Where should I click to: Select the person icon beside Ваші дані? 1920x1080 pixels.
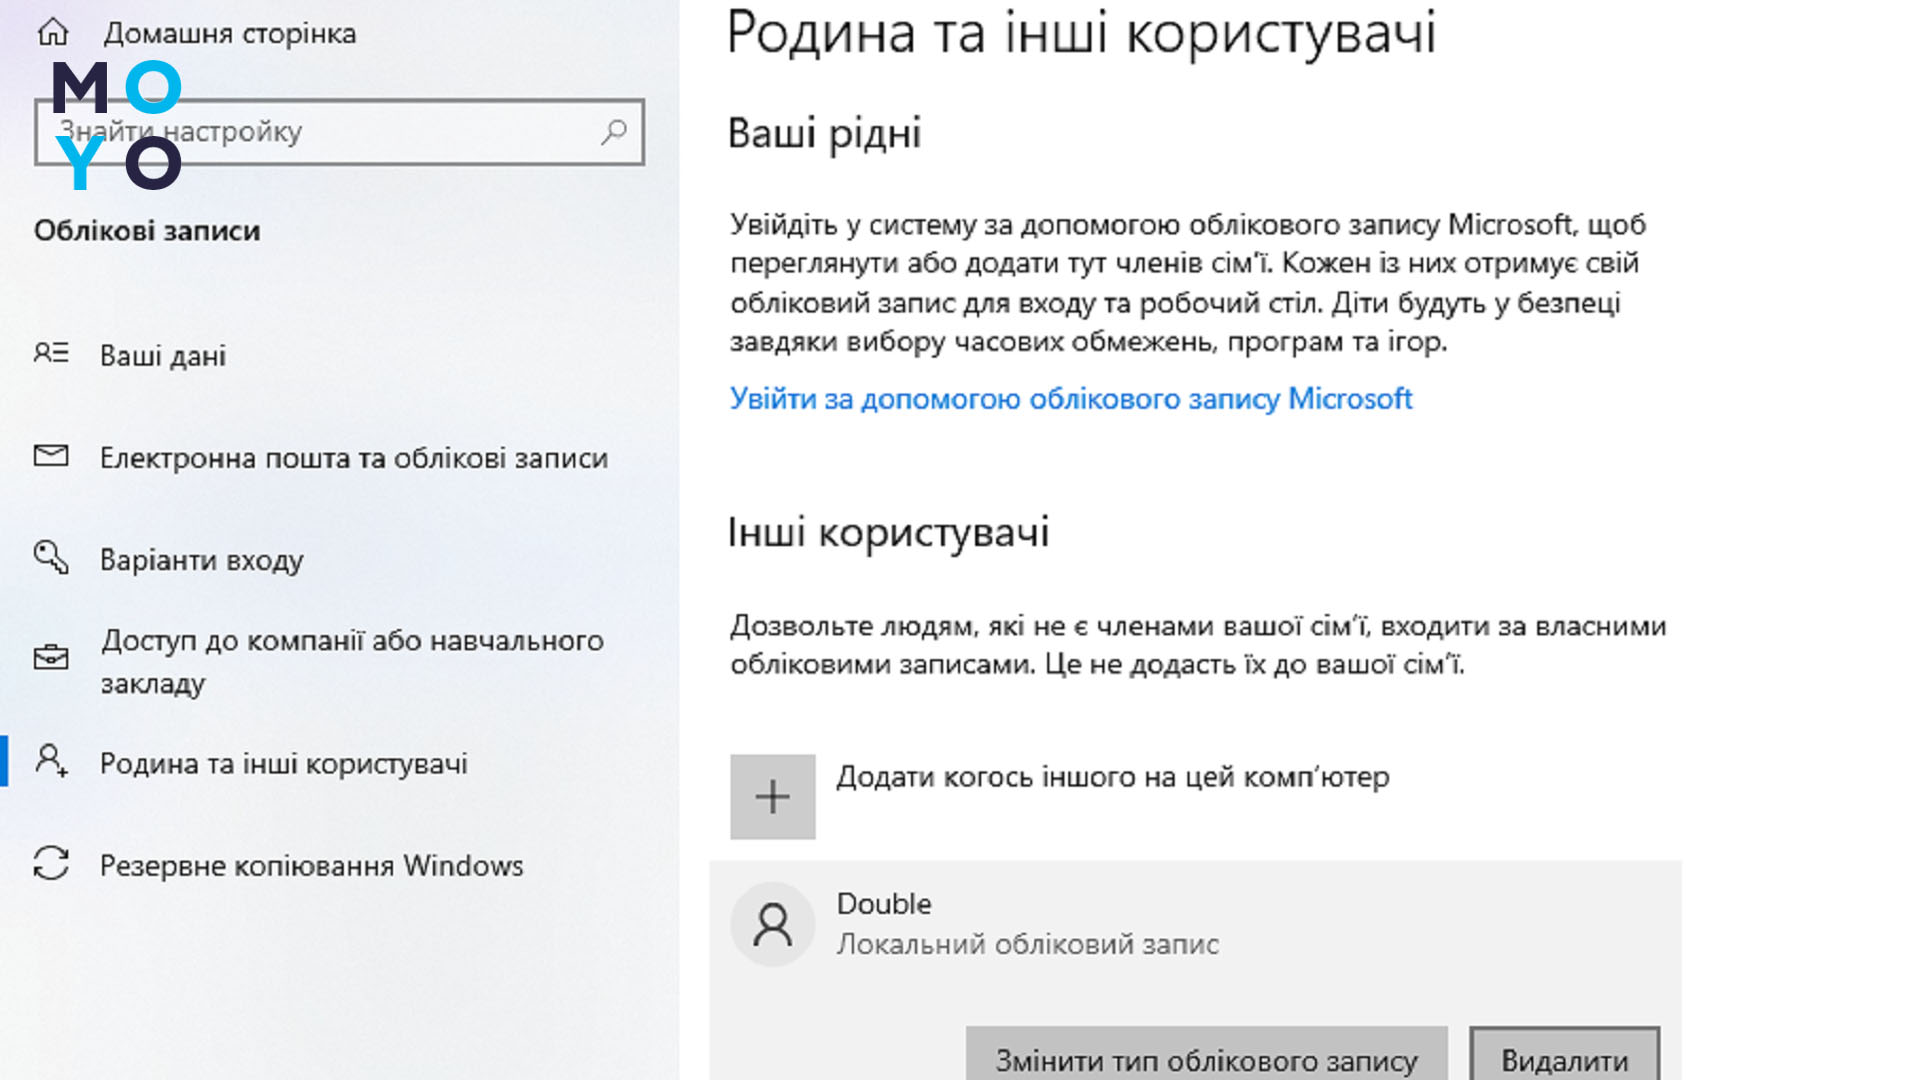(53, 355)
